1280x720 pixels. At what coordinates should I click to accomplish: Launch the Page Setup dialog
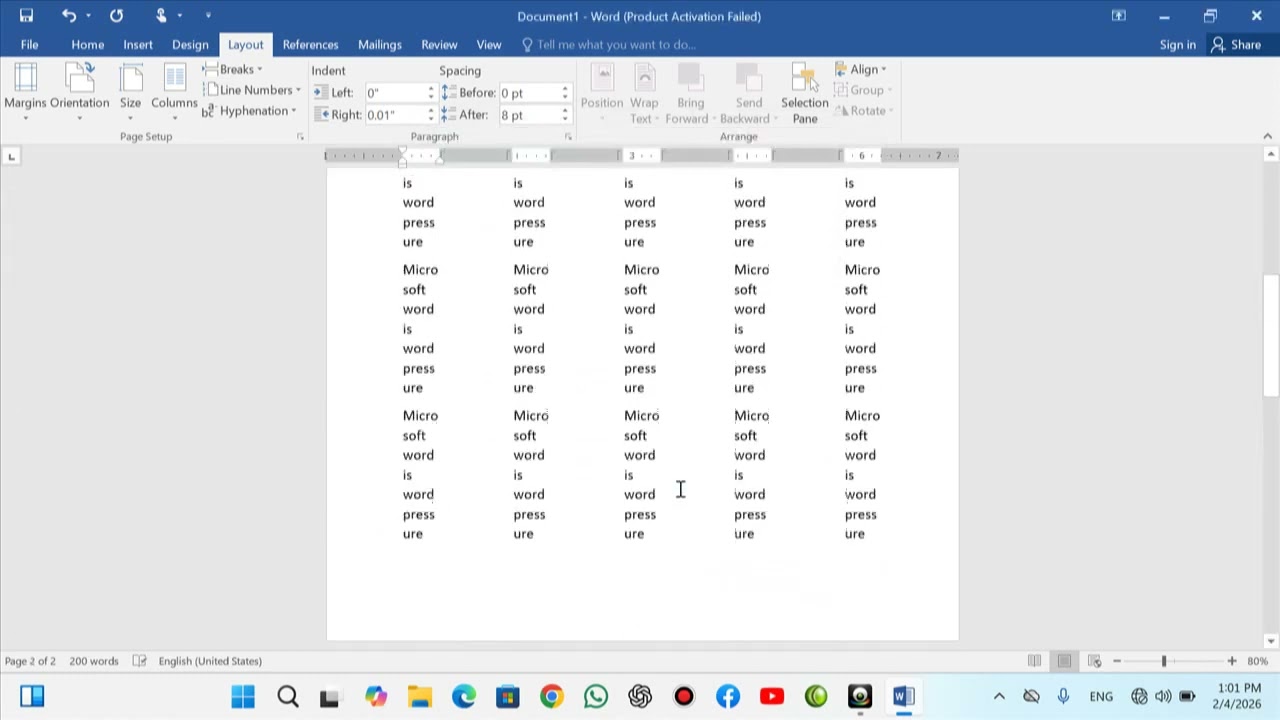(x=300, y=137)
